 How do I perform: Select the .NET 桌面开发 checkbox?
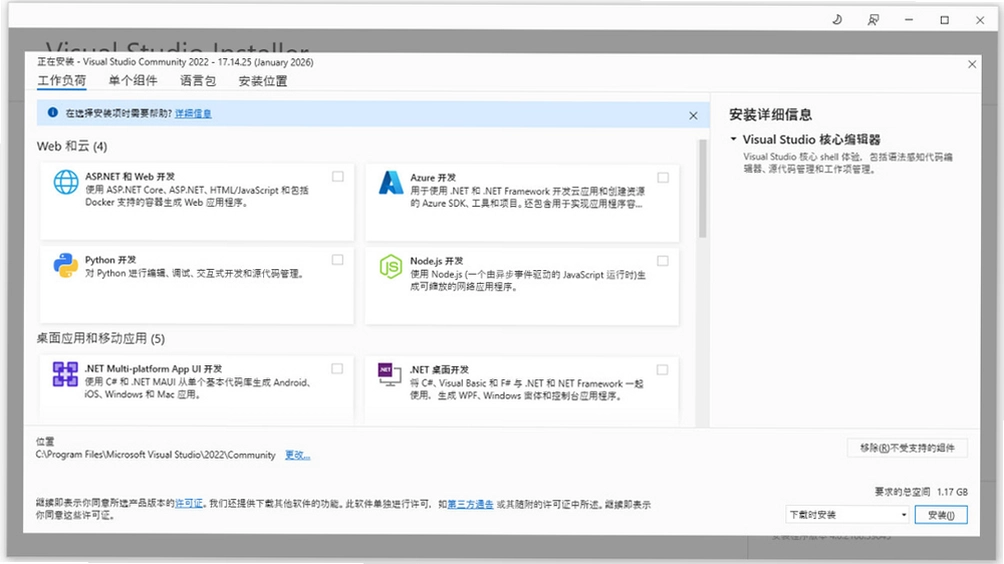point(662,369)
